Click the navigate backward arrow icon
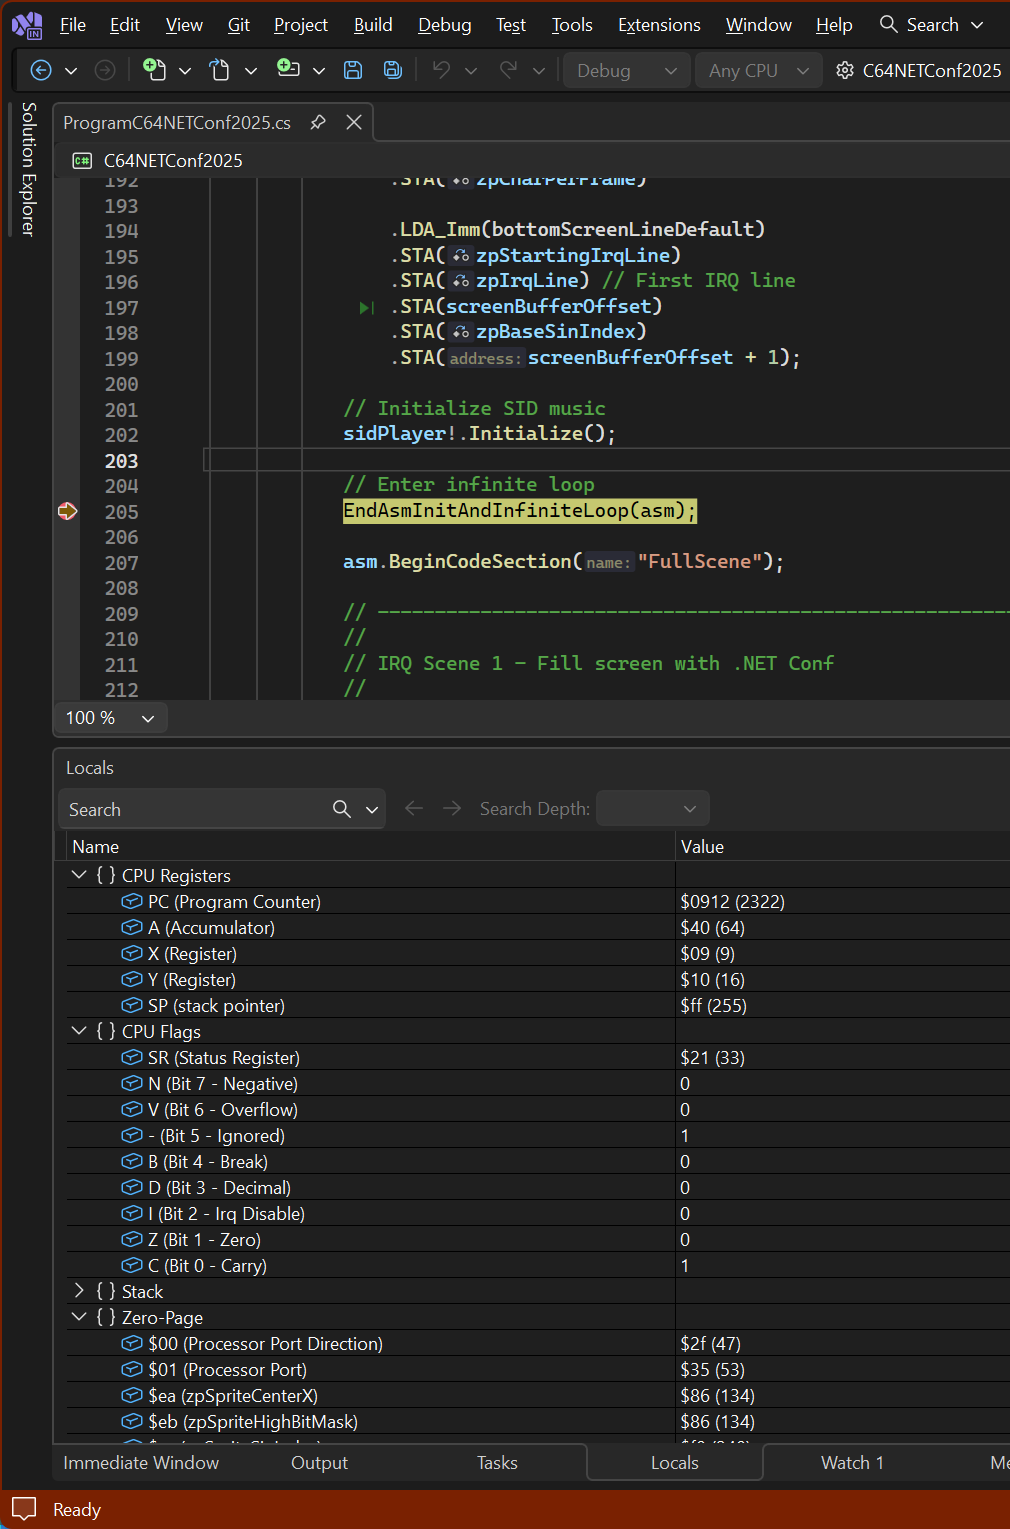Screen dimensions: 1010x1529 (40, 70)
